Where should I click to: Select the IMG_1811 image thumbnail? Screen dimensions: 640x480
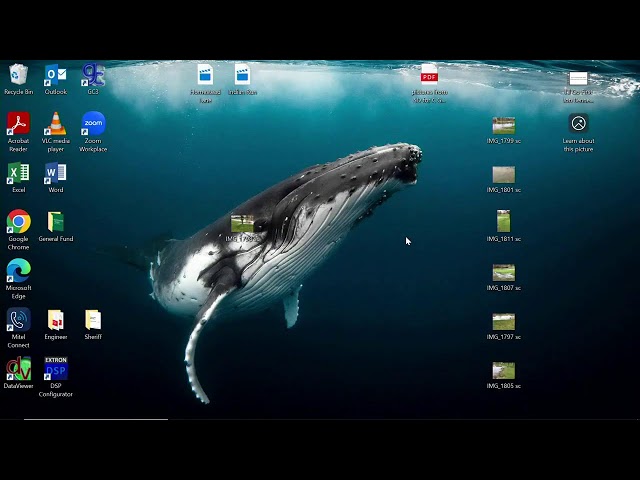click(x=504, y=221)
